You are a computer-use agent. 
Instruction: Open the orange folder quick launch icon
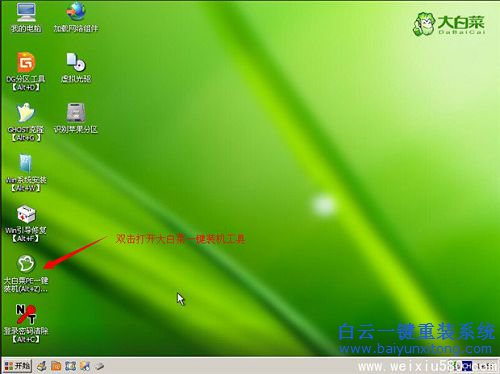pyautogui.click(x=56, y=366)
